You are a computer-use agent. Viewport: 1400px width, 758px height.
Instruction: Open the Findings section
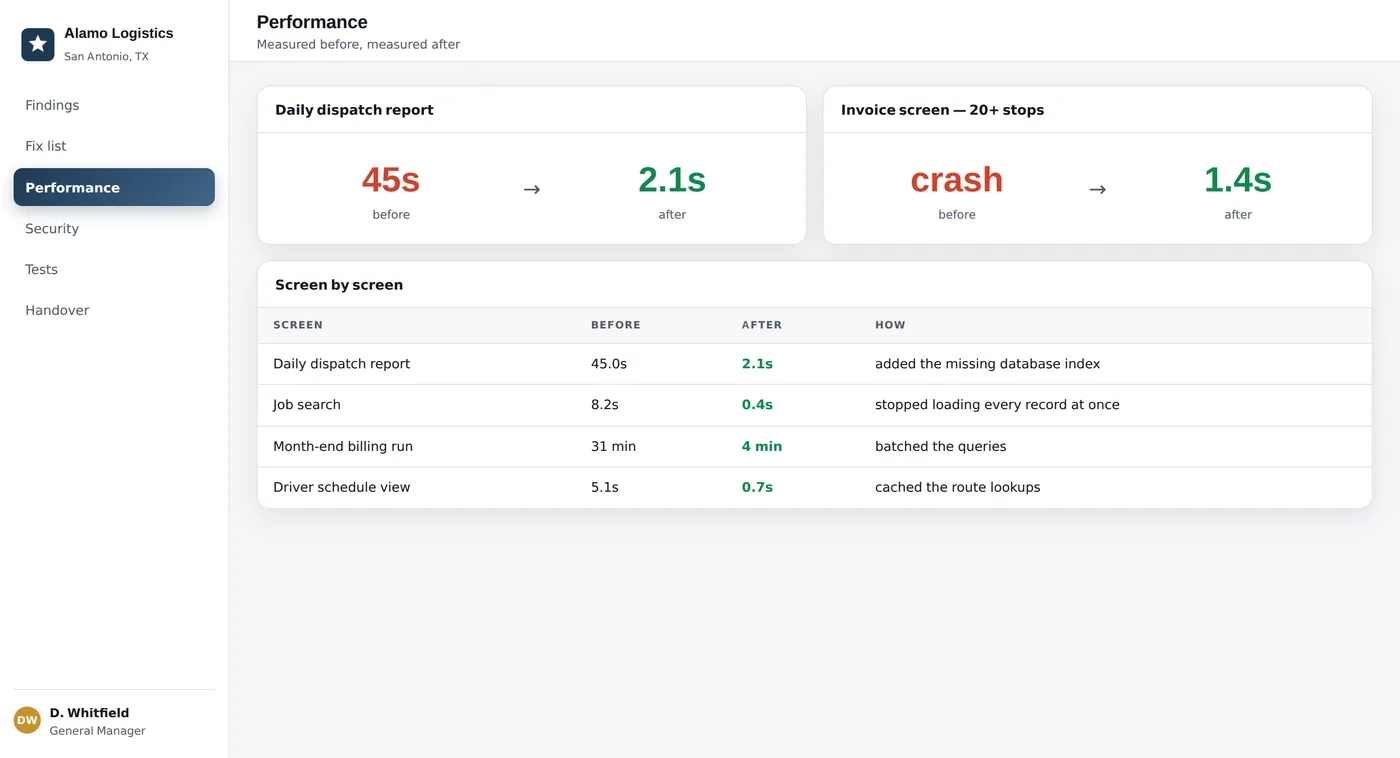tap(114, 105)
